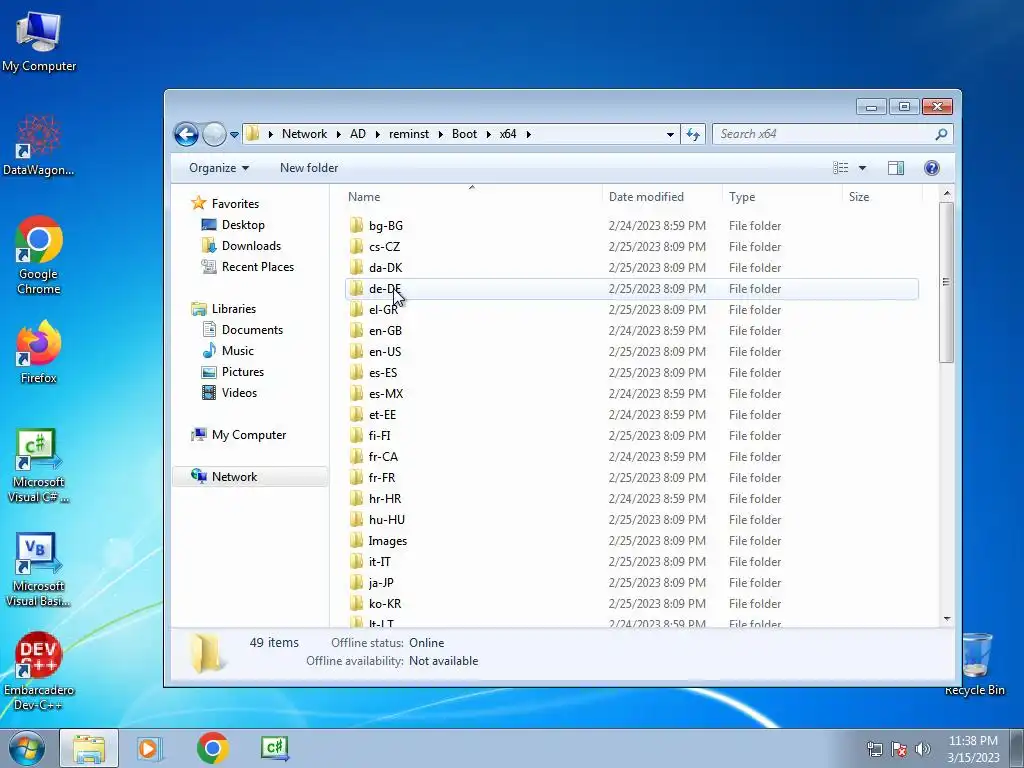Click the Refresh button beside address bar
Viewport: 1024px width, 768px height.
693,135
